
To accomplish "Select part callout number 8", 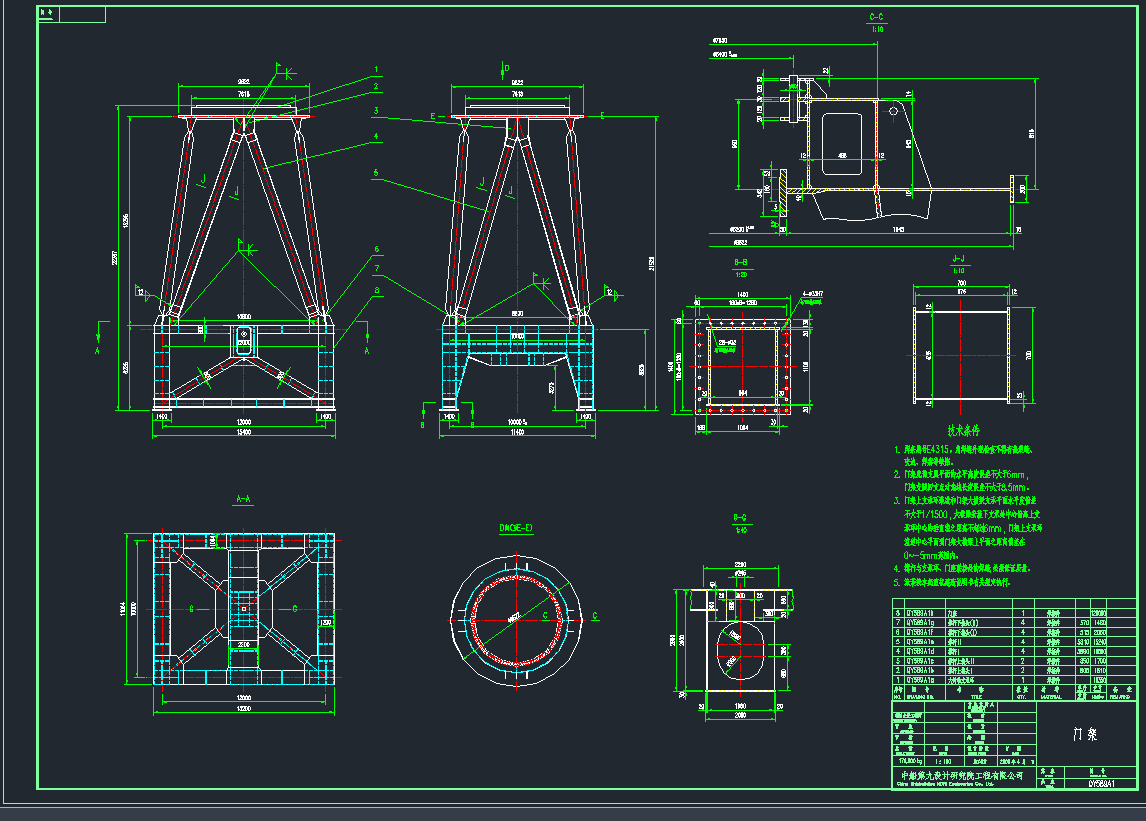I will point(376,291).
